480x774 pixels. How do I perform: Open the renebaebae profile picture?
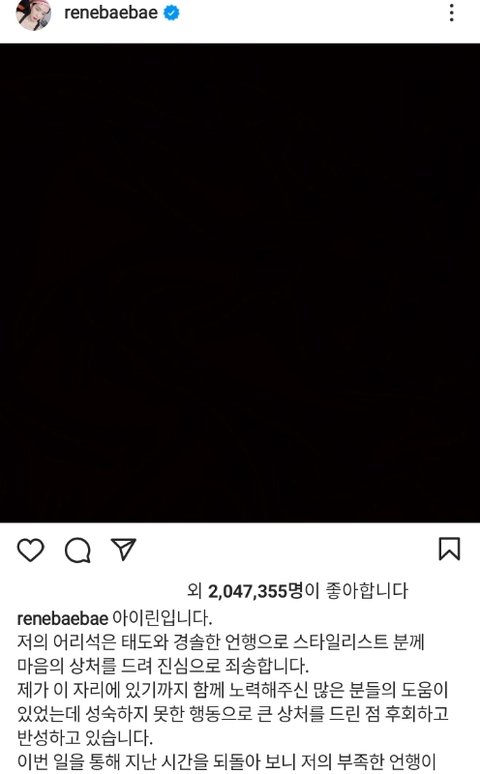34,15
